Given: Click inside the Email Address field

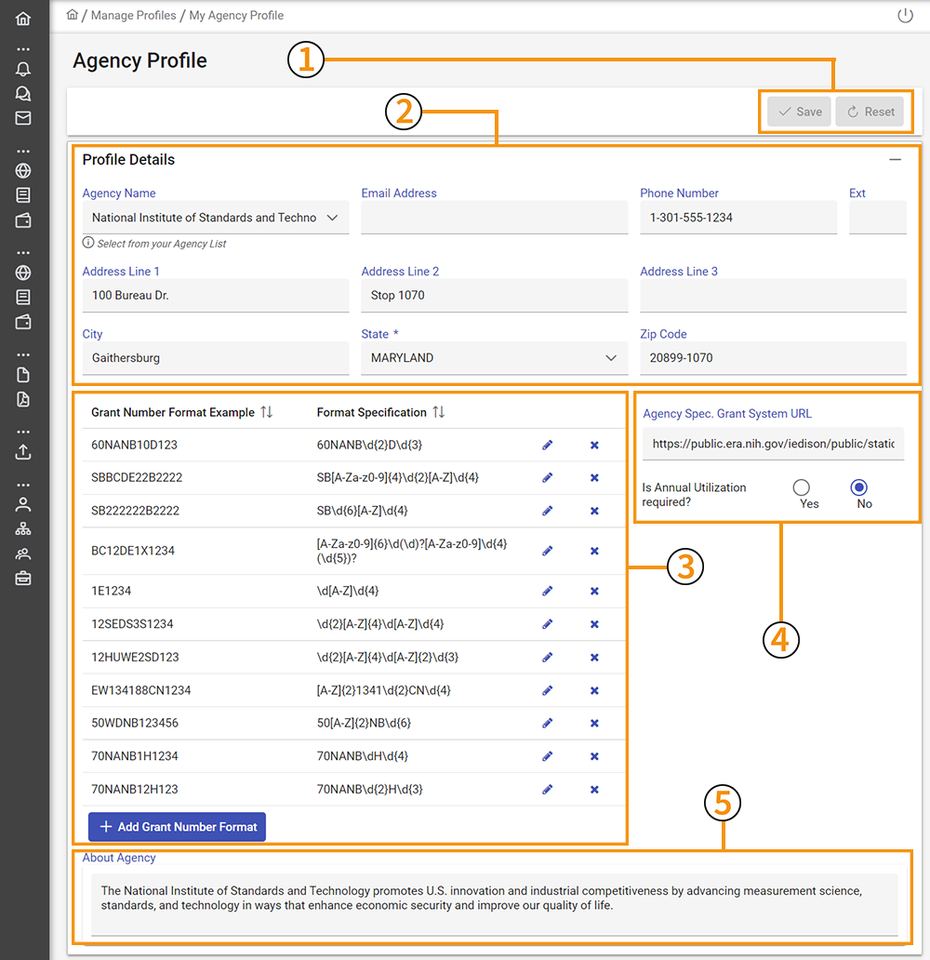Looking at the screenshot, I should point(494,217).
